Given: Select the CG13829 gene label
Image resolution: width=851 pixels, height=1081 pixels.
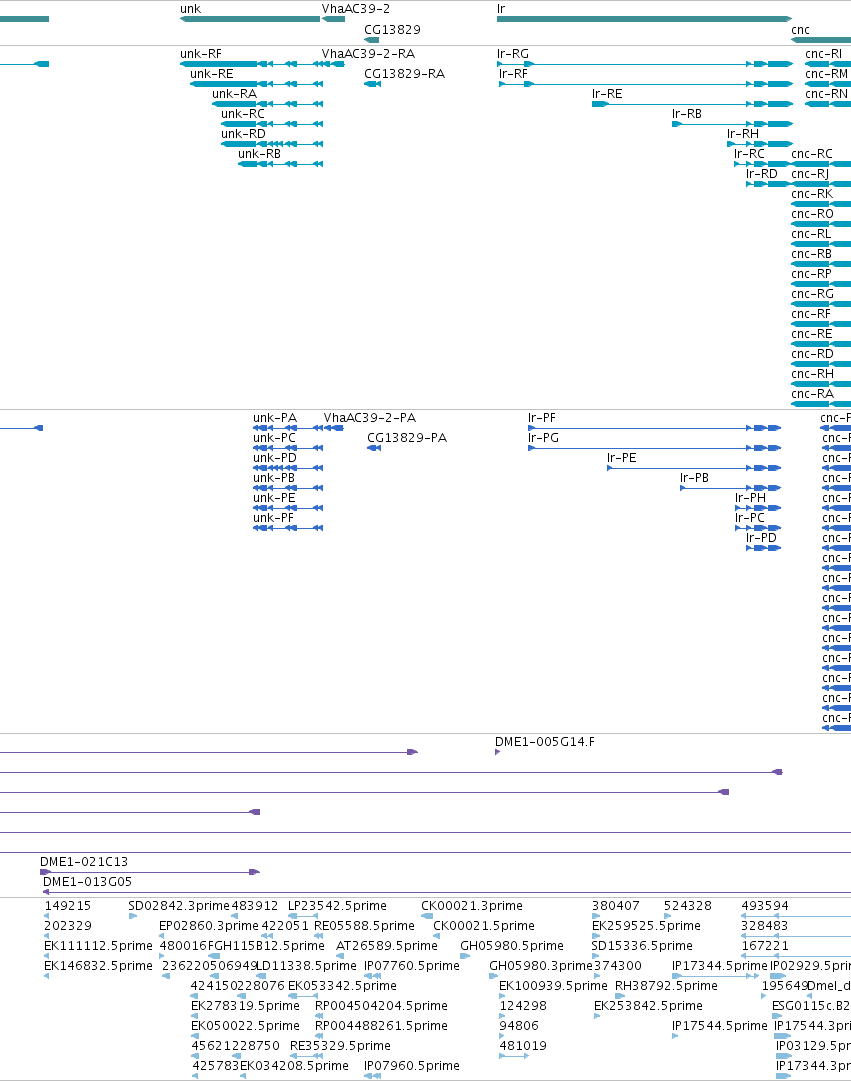Looking at the screenshot, I should point(392,30).
